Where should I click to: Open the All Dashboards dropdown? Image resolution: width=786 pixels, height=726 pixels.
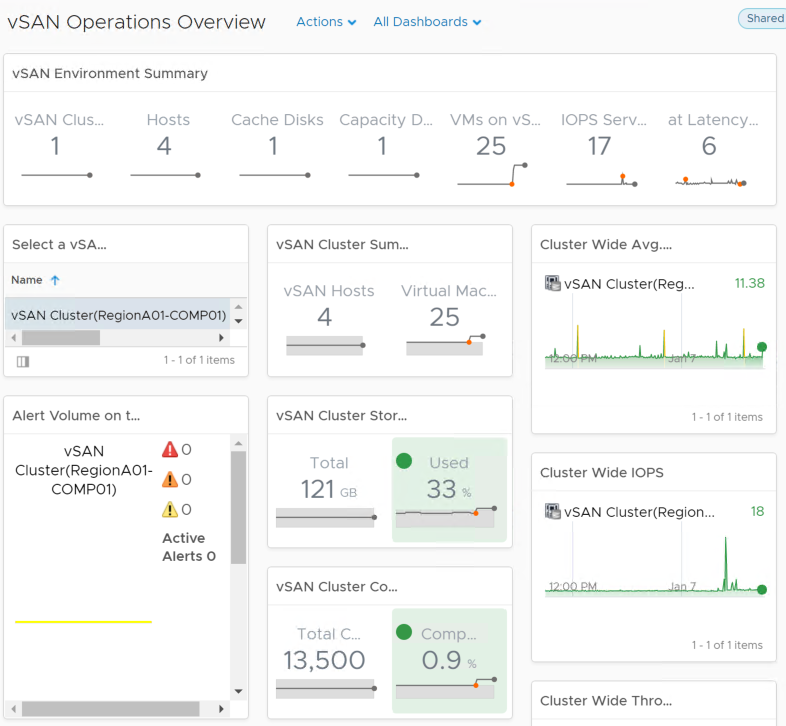click(427, 22)
